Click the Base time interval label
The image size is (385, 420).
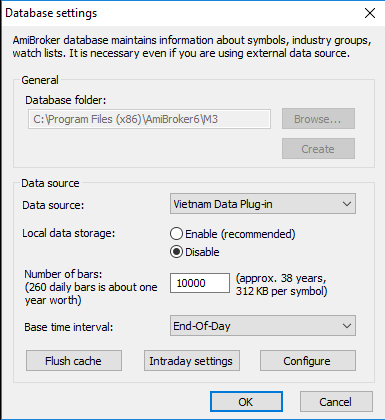69,327
